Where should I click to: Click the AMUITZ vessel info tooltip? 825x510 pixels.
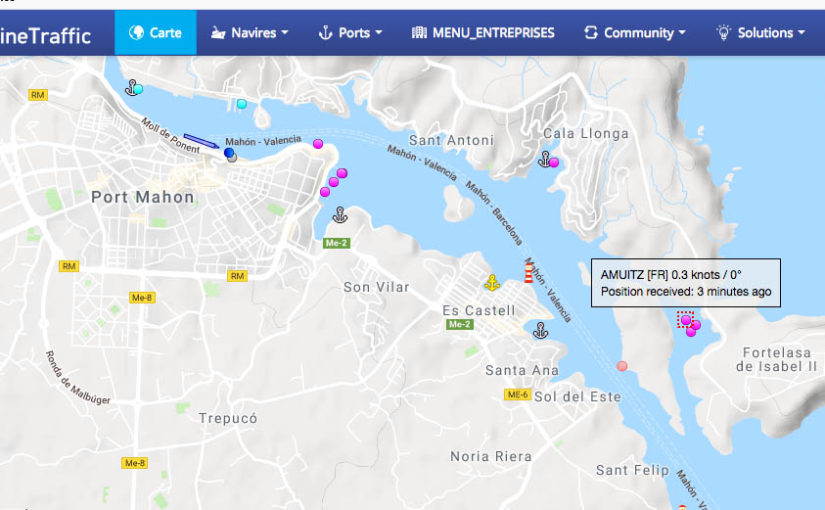pos(686,283)
